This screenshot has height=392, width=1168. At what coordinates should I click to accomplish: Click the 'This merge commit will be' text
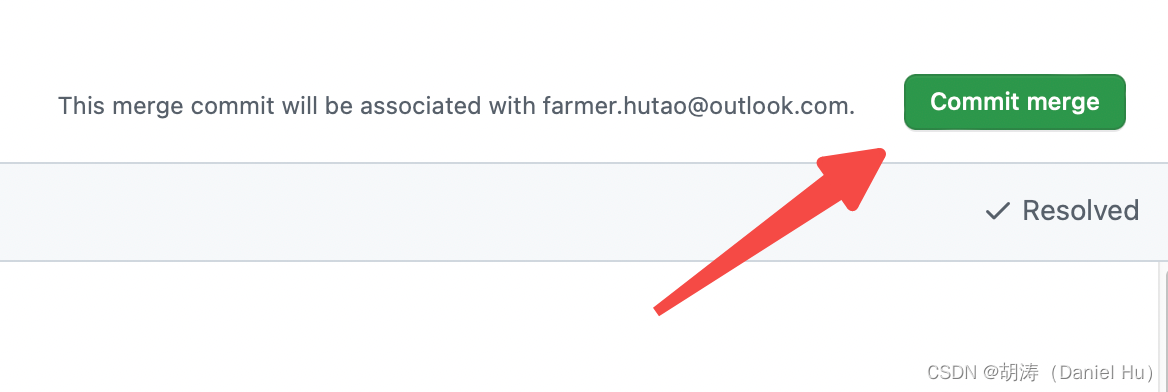point(188,106)
